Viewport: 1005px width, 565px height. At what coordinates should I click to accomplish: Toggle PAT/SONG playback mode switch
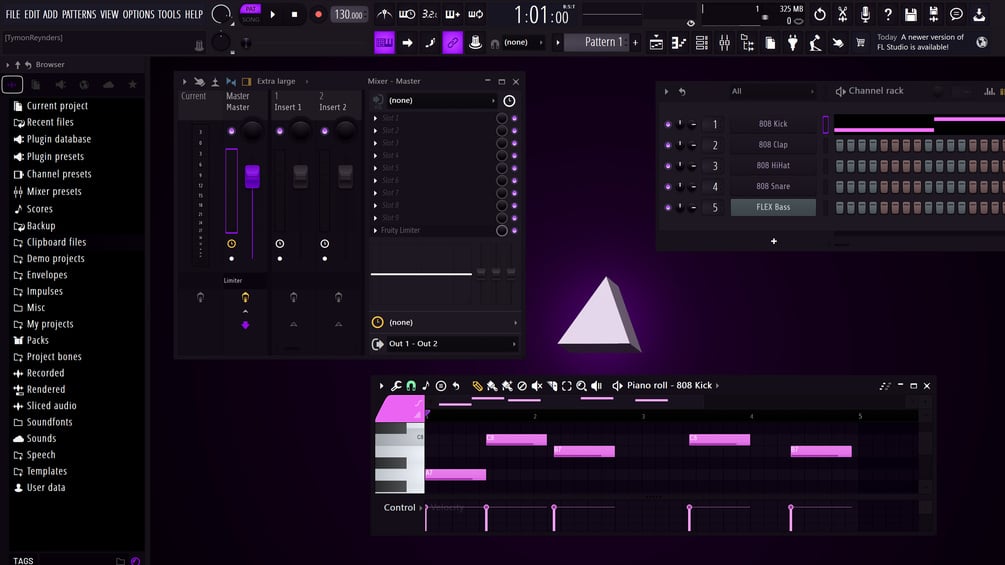click(x=251, y=14)
